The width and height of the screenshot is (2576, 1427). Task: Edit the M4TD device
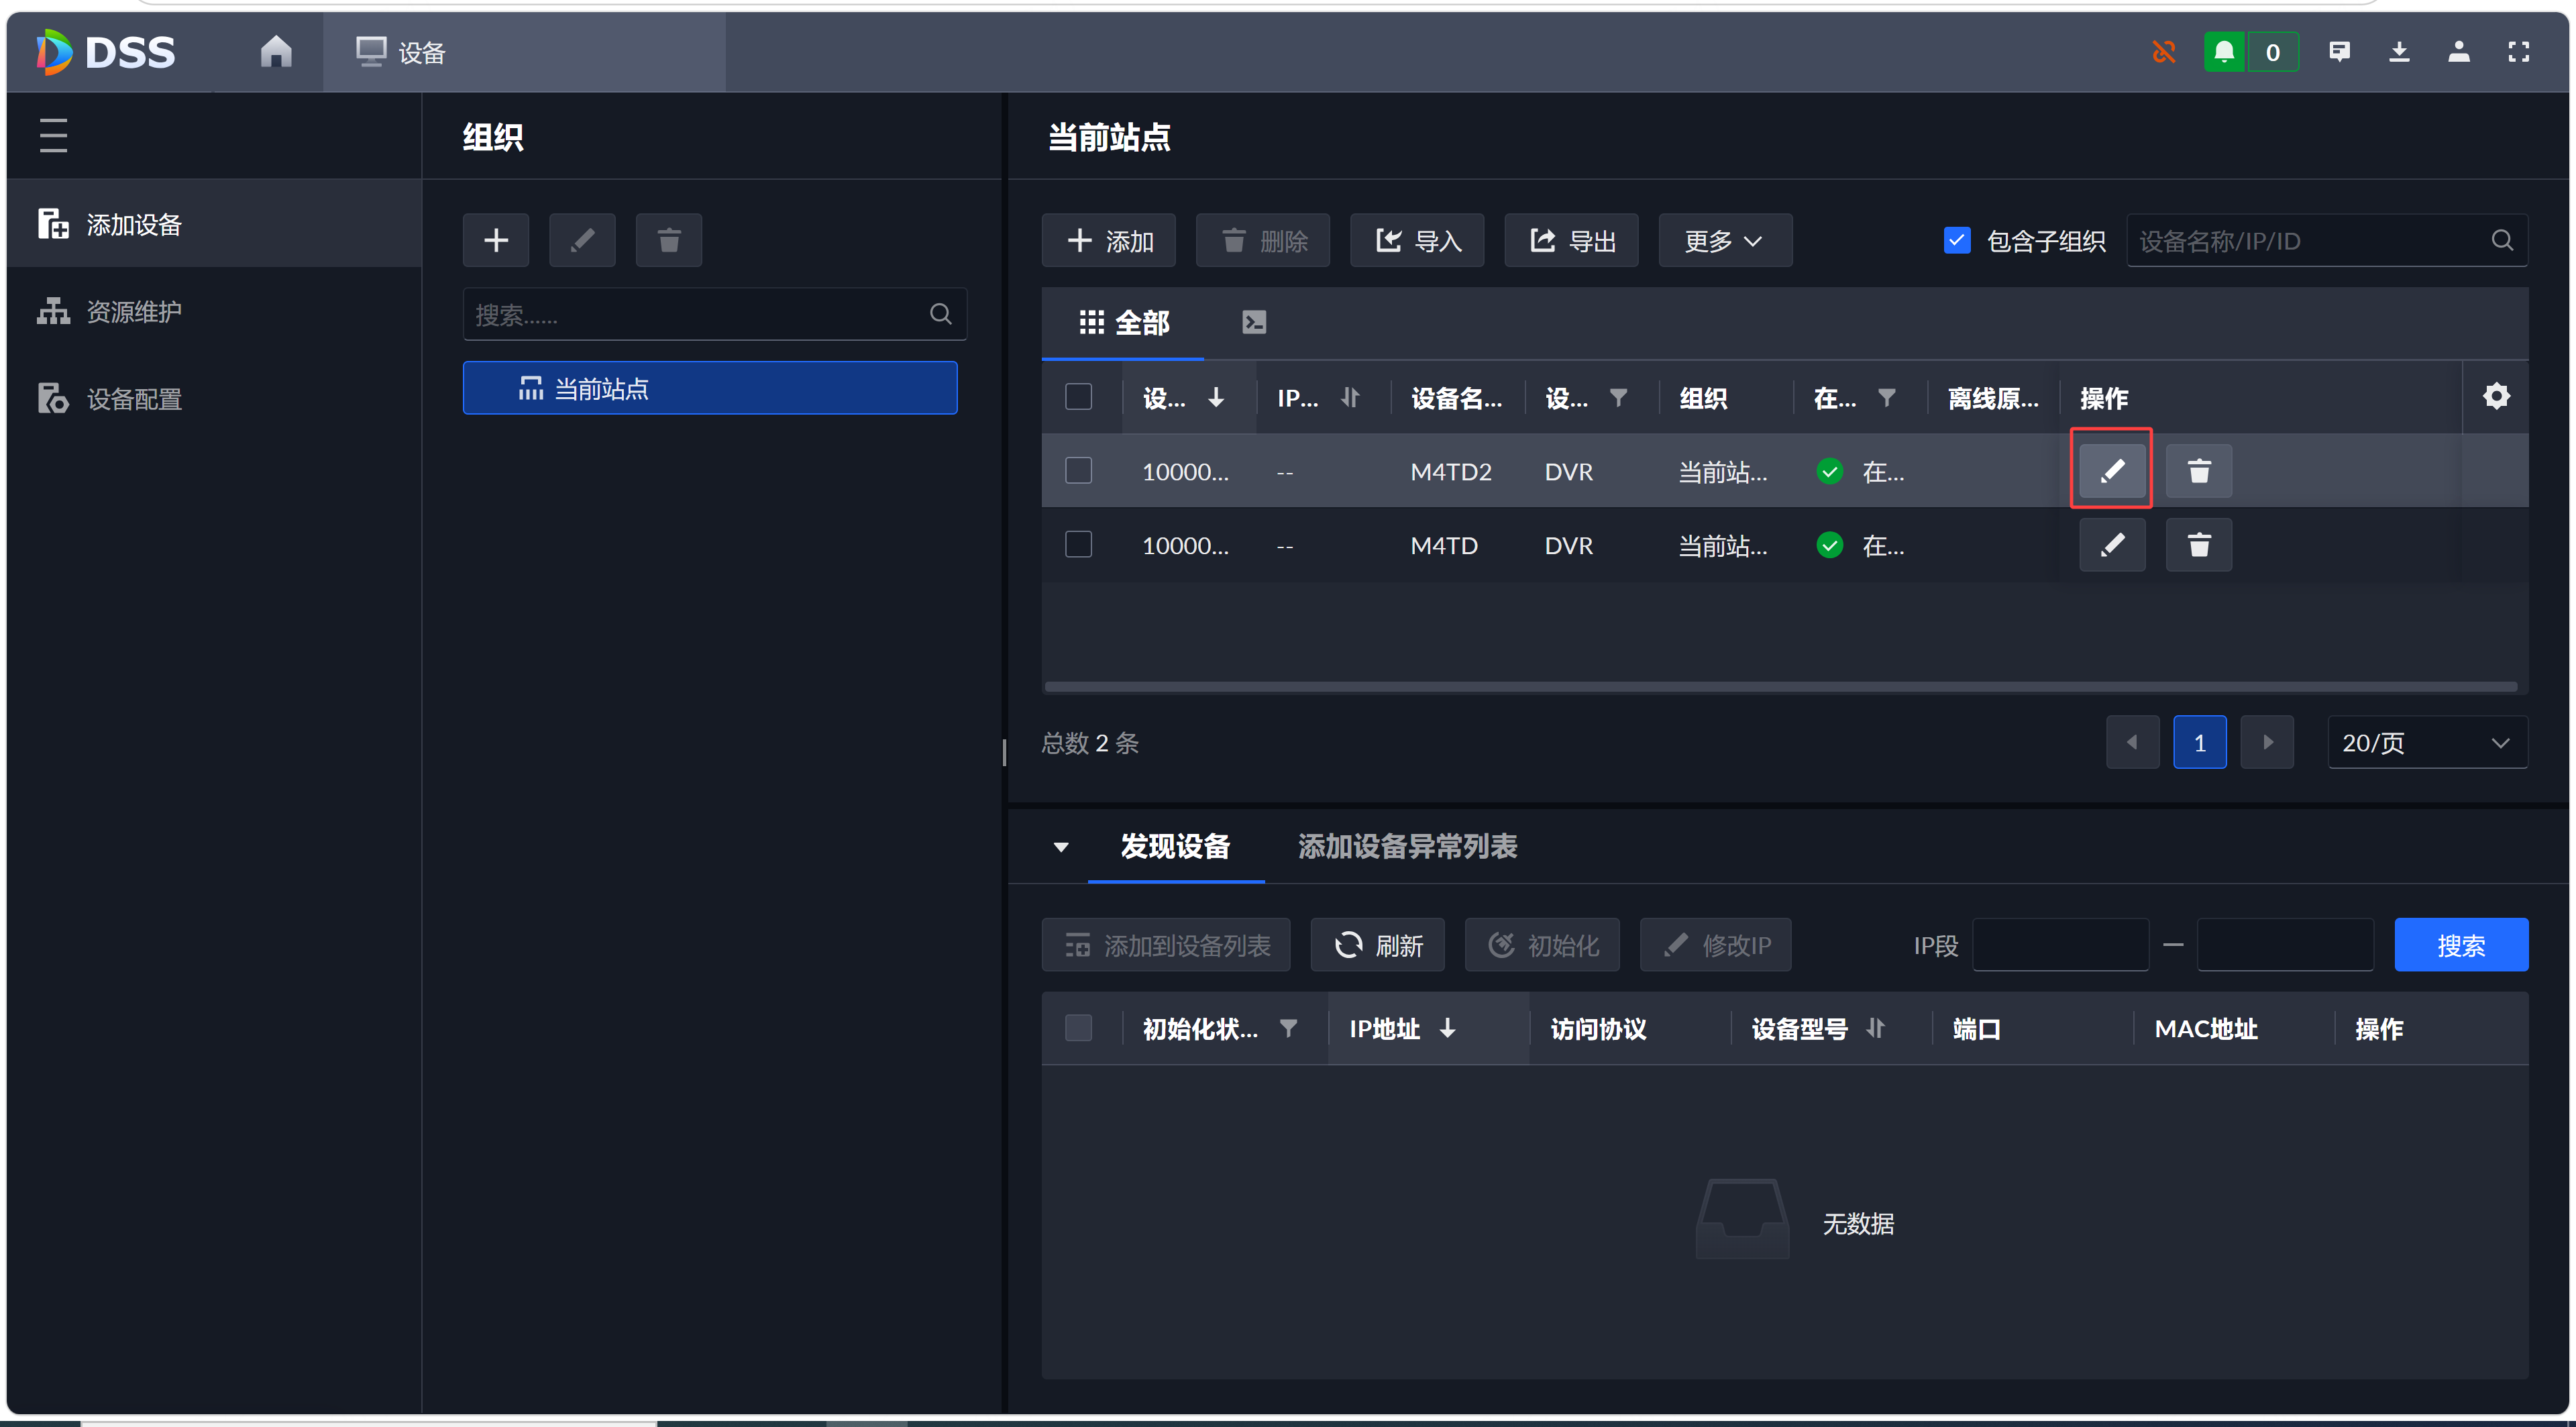point(2112,545)
